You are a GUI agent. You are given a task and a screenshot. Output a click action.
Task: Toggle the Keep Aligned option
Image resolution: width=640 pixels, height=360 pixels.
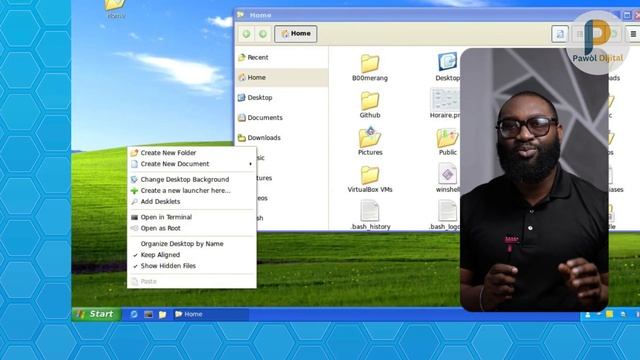click(x=191, y=255)
